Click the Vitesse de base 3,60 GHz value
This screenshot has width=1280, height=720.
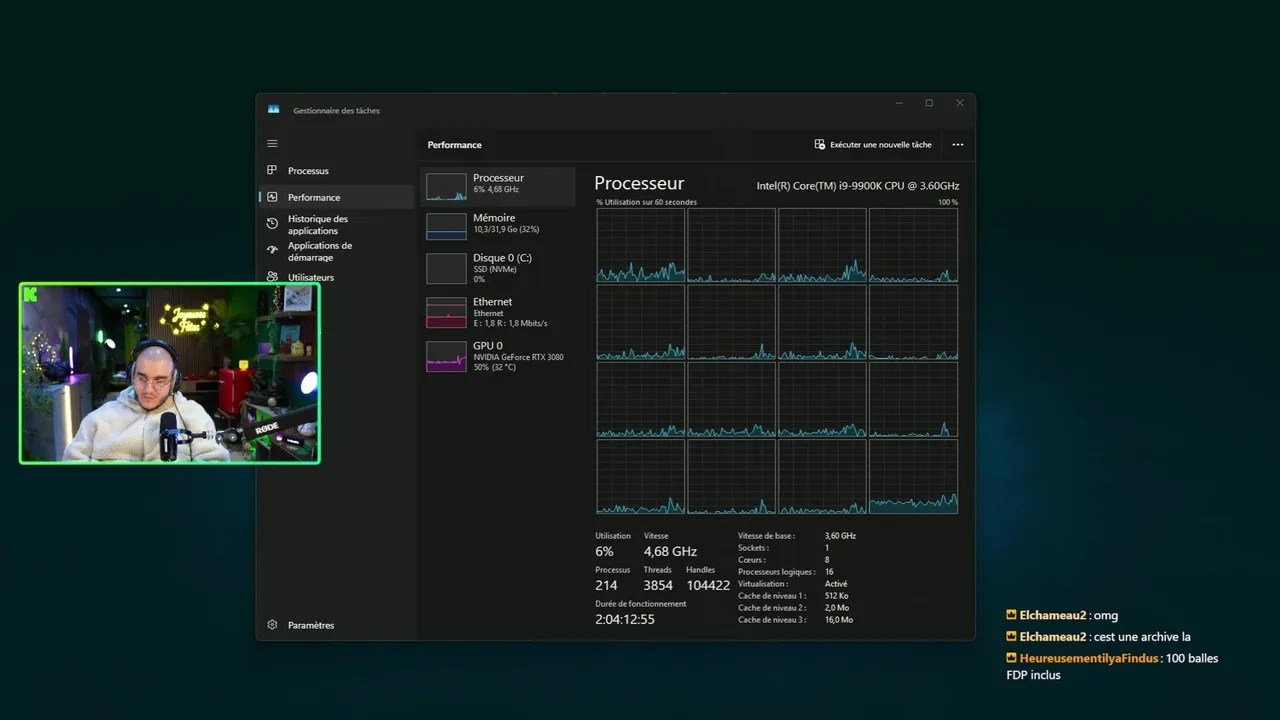click(x=840, y=536)
